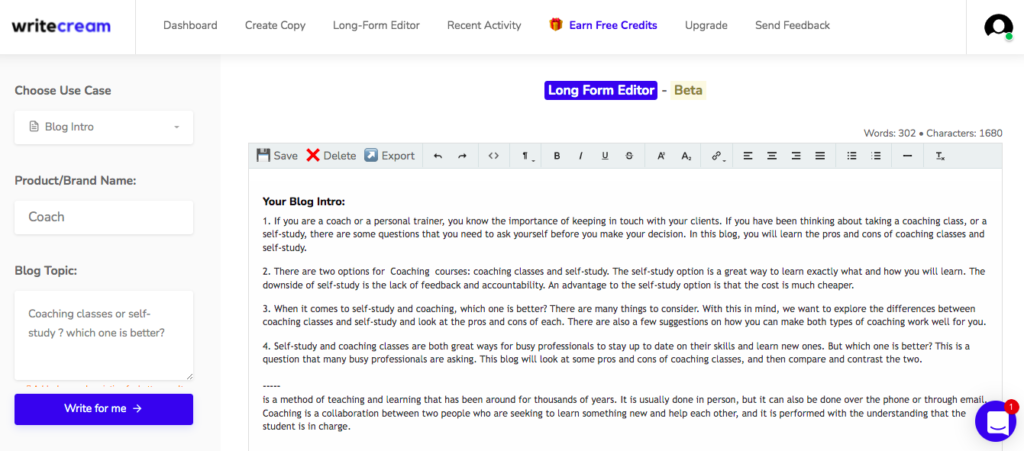1024x451 pixels.
Task: Click the Product/Brand Name field containing Coach
Action: [x=104, y=217]
